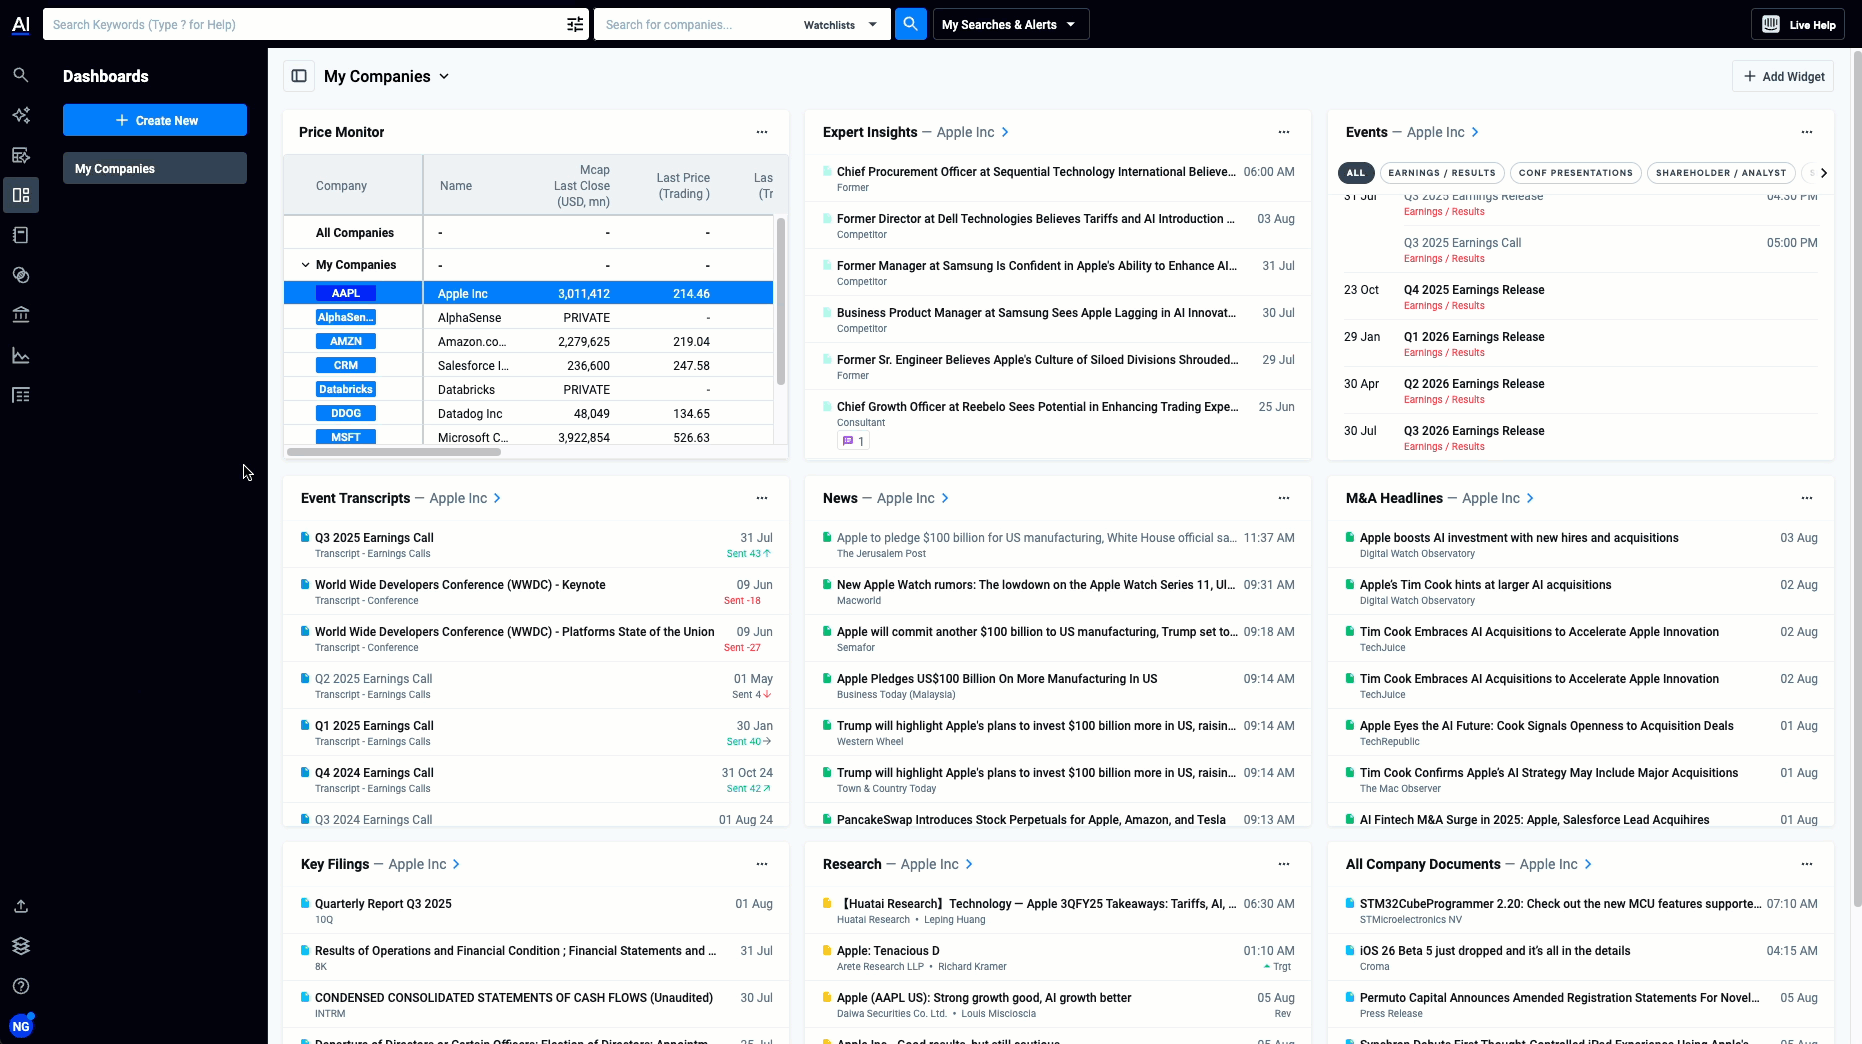Select Earnings / Results filter chip
Viewport: 1862px width, 1044px height.
(x=1441, y=173)
